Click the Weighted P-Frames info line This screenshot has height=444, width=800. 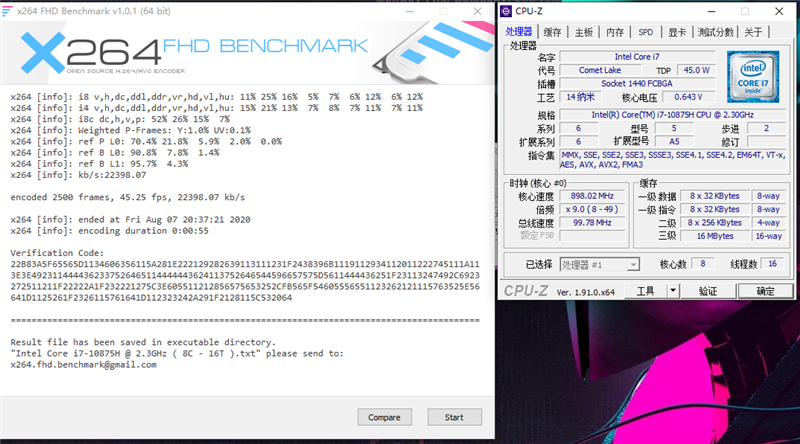pos(130,130)
